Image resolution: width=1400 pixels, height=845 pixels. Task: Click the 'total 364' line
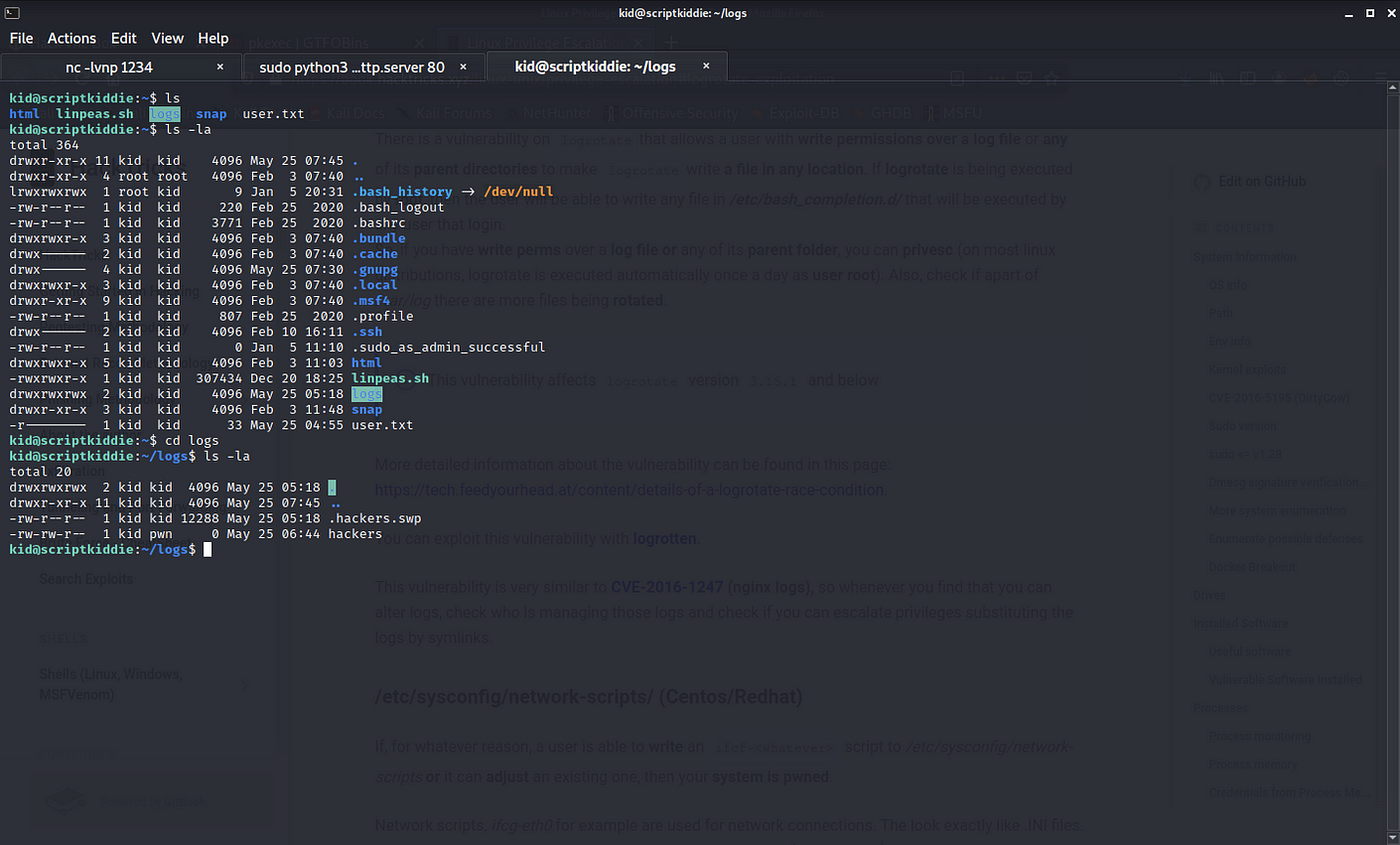click(x=43, y=145)
